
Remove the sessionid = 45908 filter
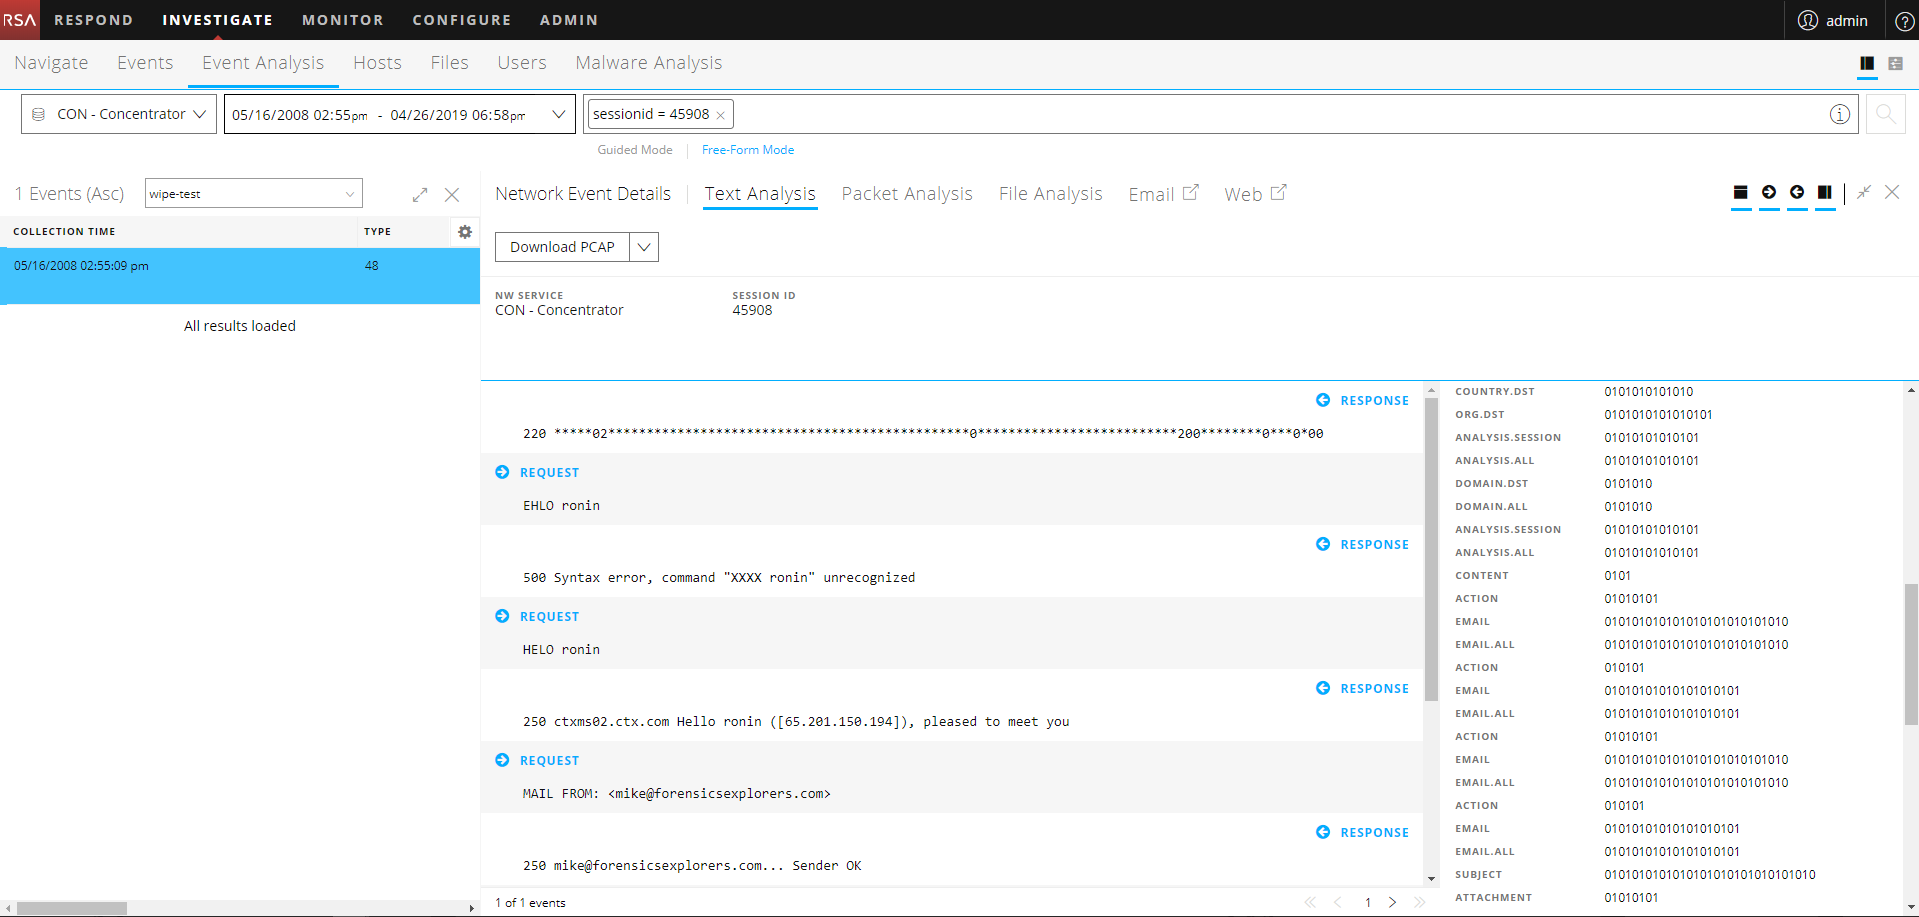click(720, 115)
